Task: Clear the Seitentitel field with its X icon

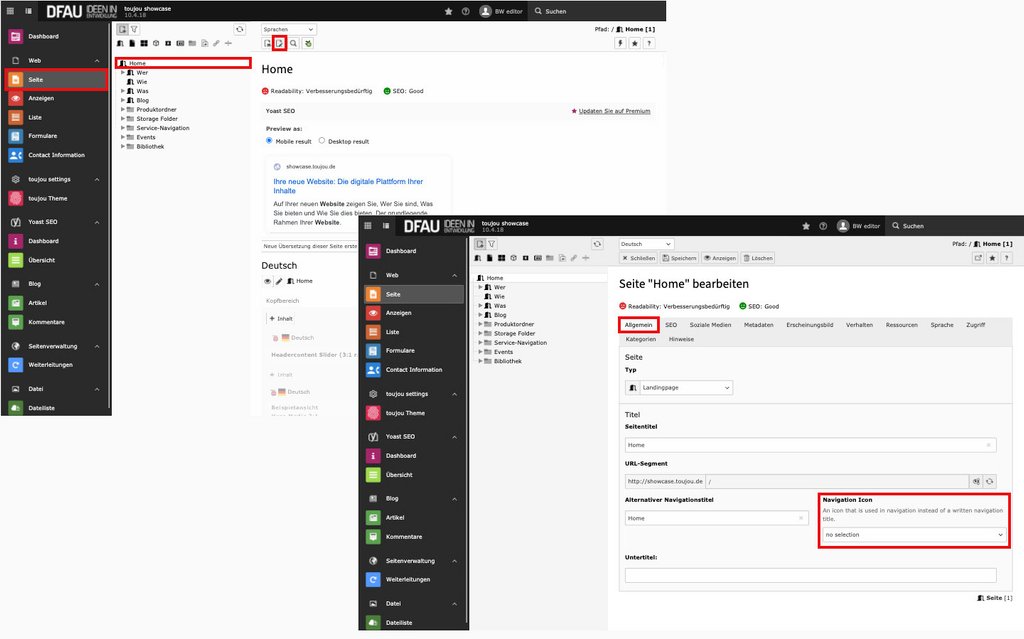Action: (x=989, y=445)
